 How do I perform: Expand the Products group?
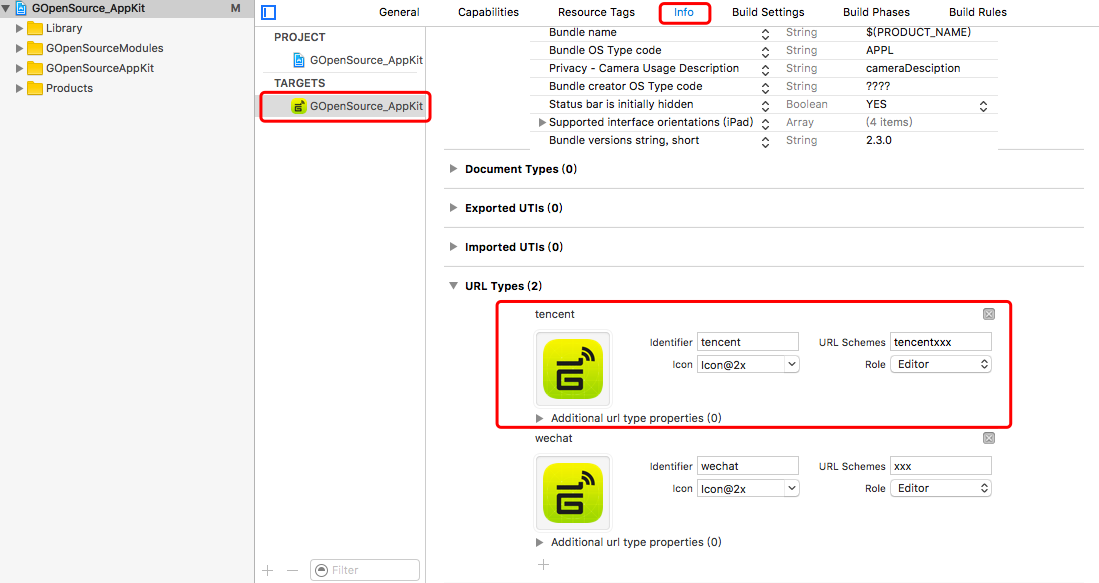click(x=17, y=88)
